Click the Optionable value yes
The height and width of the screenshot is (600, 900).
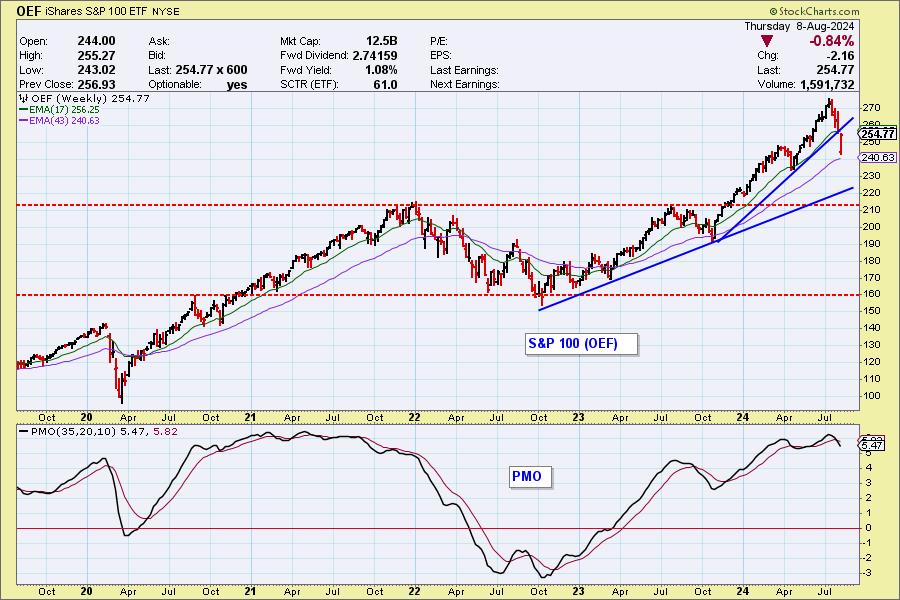tap(236, 85)
